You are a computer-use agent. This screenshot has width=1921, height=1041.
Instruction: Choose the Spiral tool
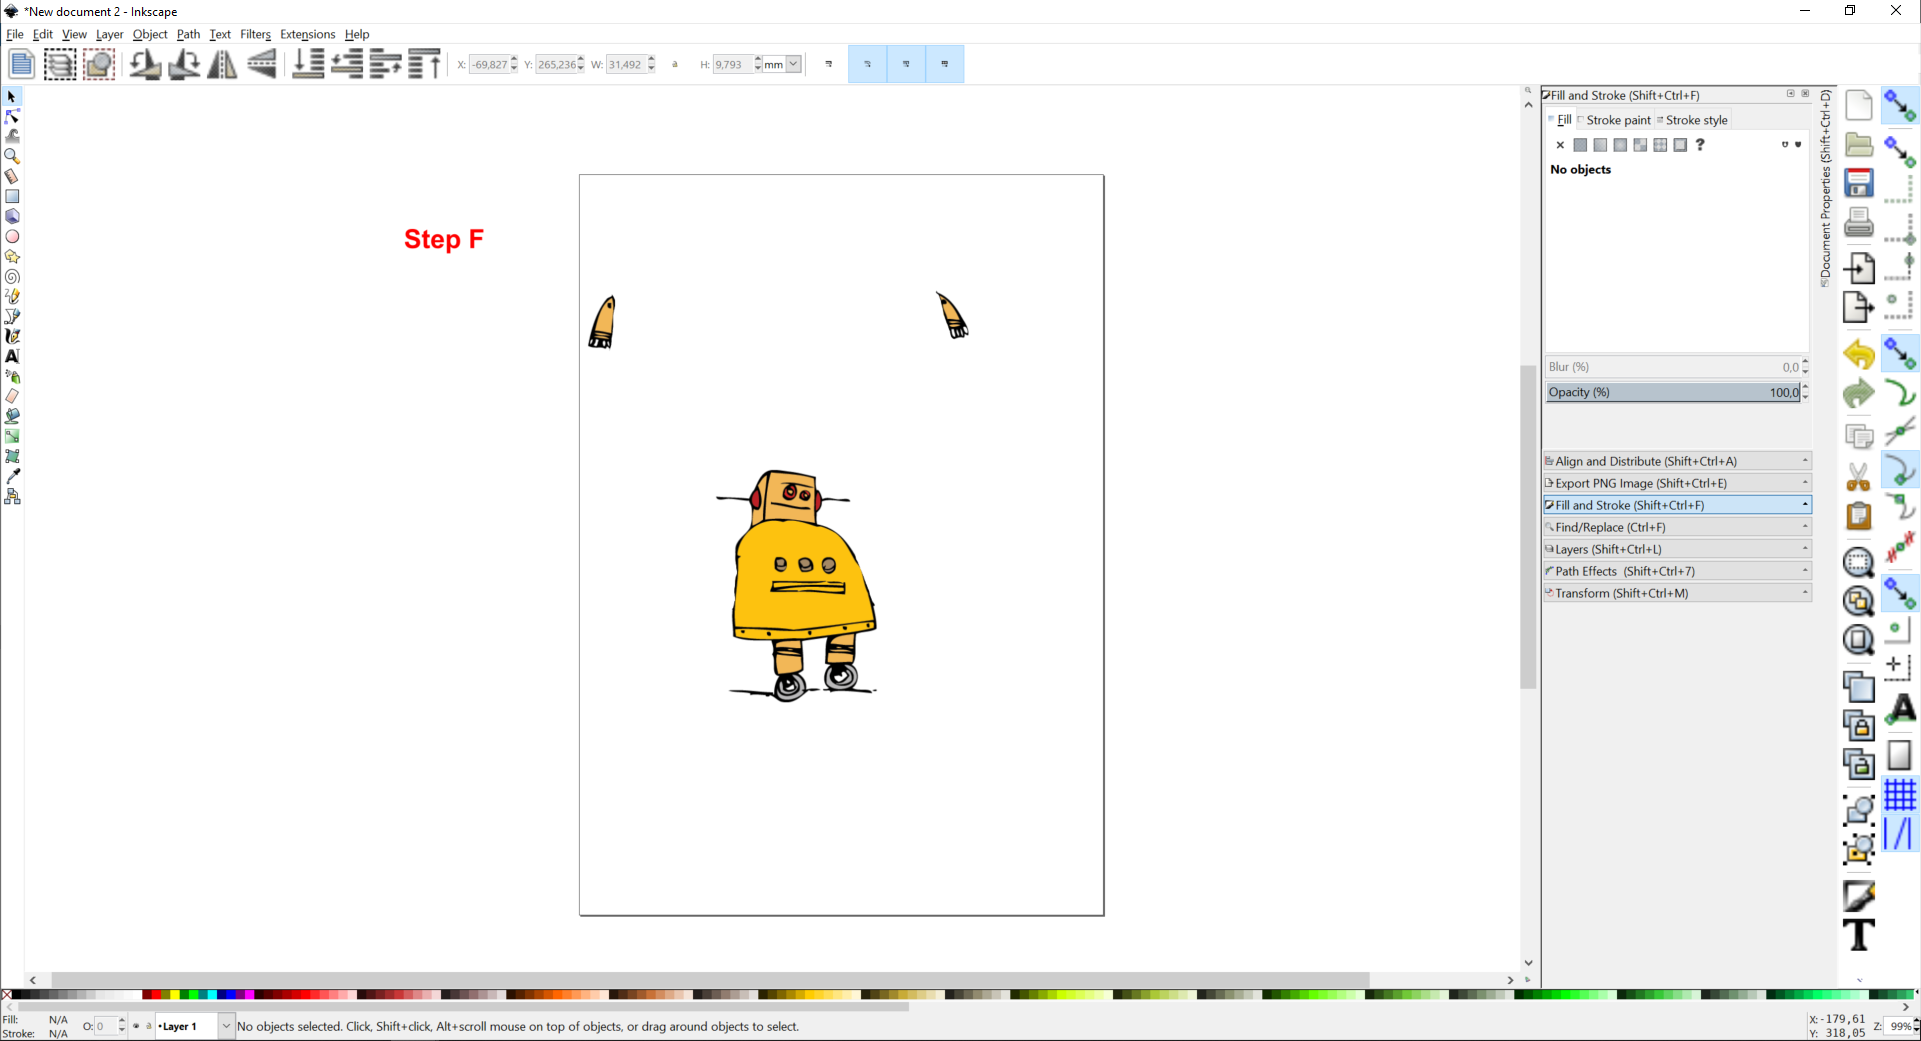coord(13,277)
